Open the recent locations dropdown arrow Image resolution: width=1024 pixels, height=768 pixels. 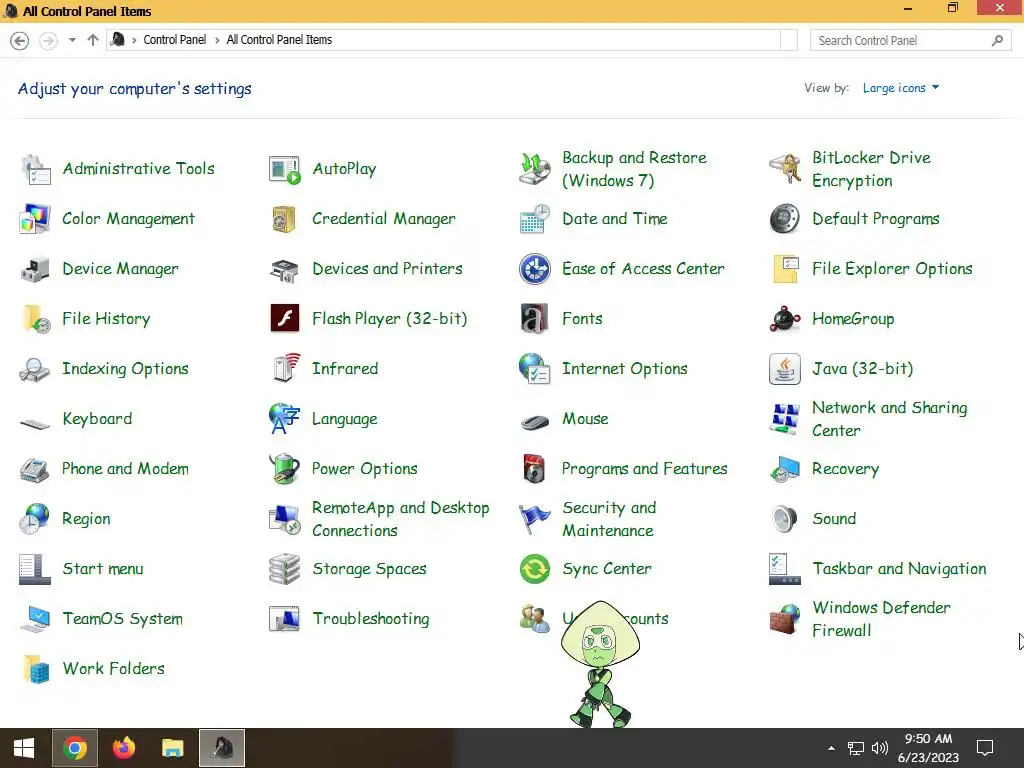pos(72,40)
